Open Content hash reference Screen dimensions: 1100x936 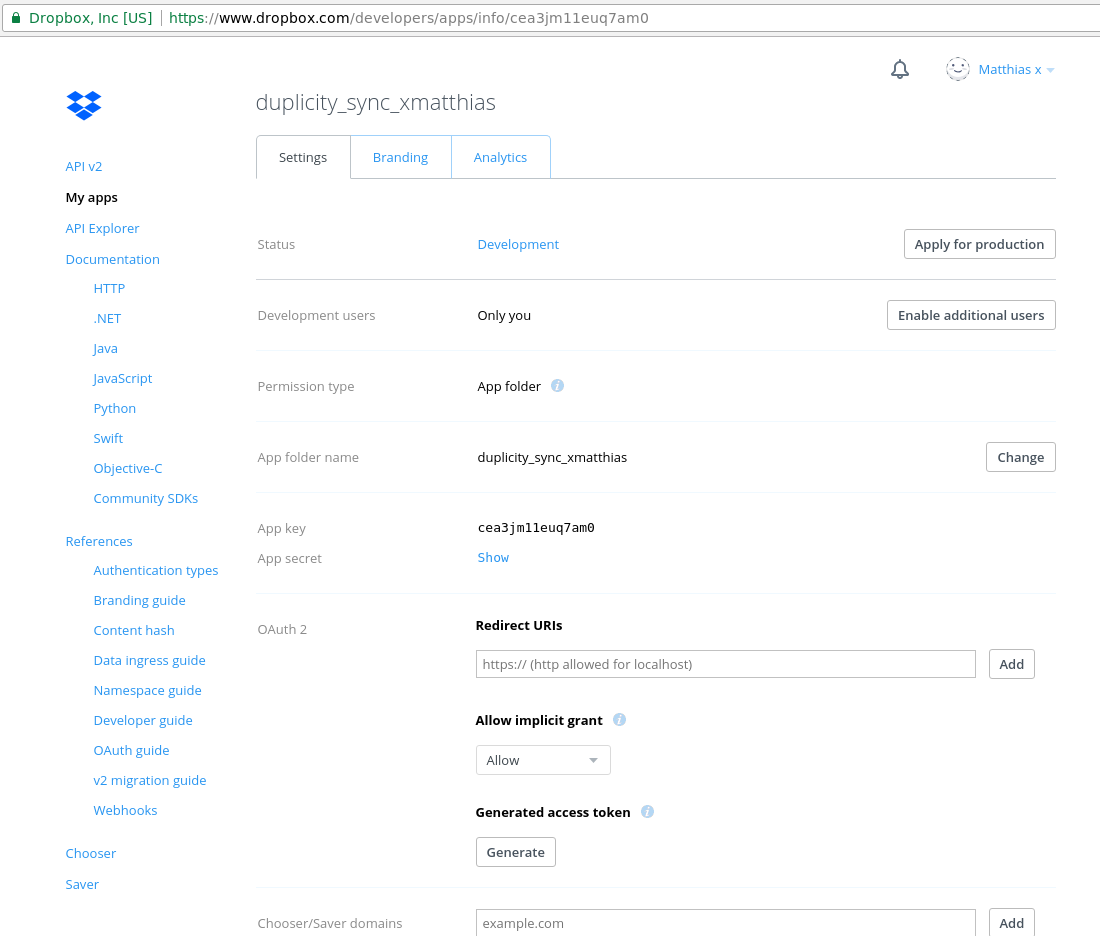click(133, 630)
